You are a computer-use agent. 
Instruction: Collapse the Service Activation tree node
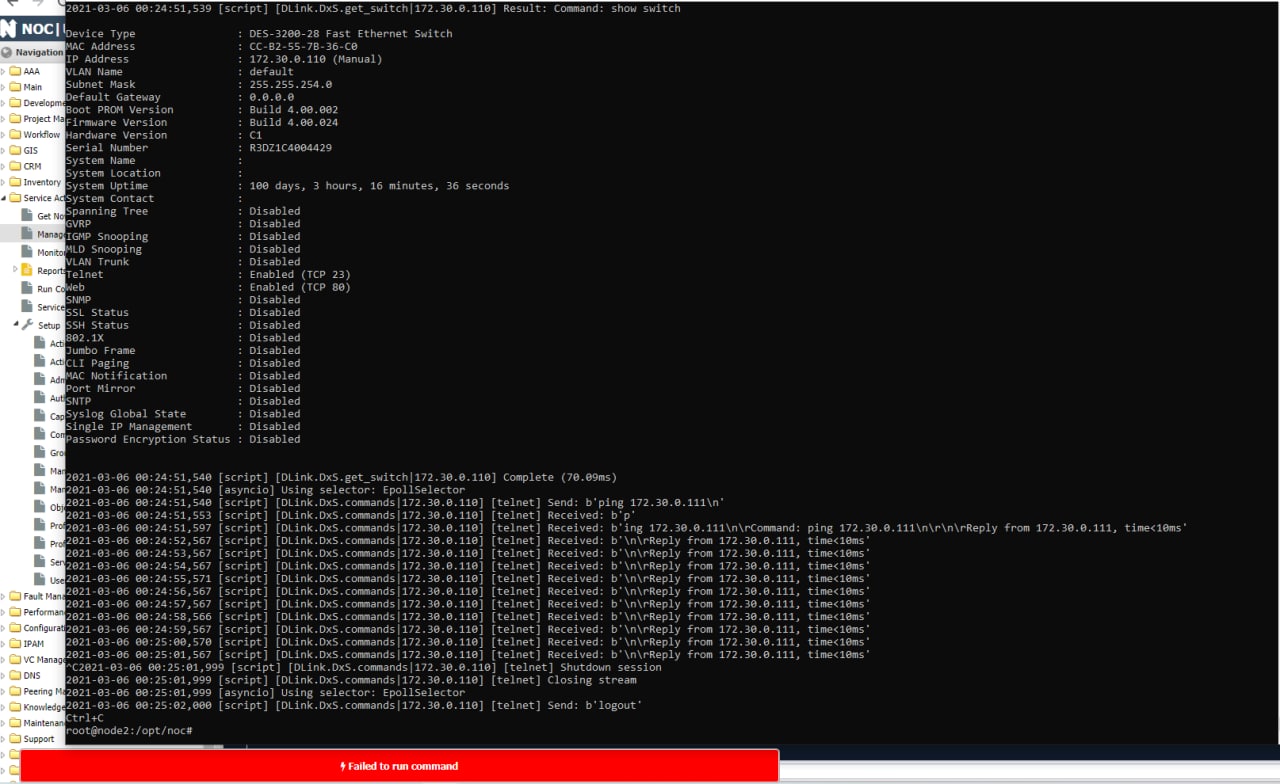(x=4, y=198)
